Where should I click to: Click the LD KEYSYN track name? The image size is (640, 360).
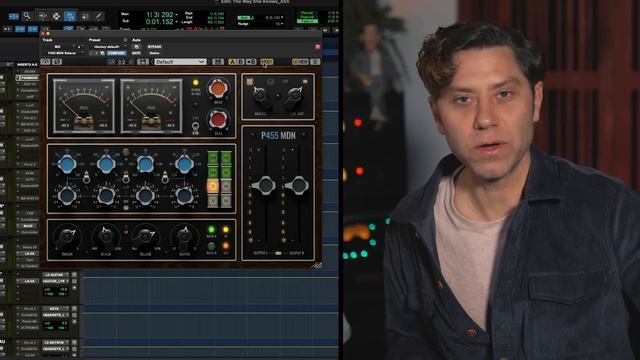[55, 343]
